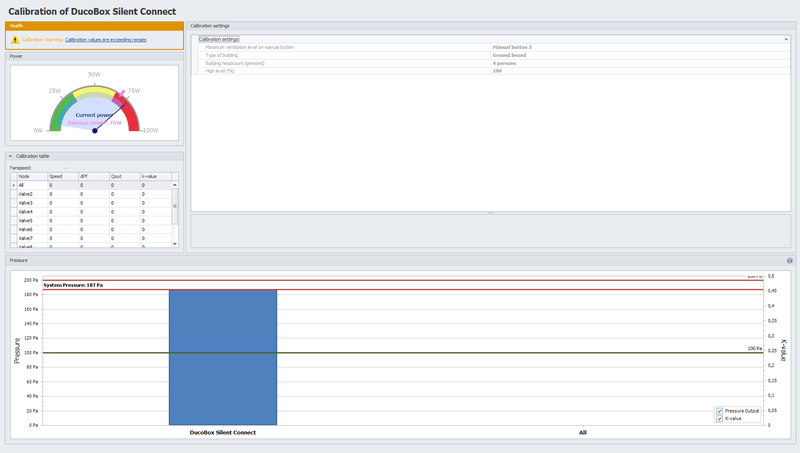Select the 'Valve2' row
This screenshot has height=453, width=800.
[x=91, y=194]
